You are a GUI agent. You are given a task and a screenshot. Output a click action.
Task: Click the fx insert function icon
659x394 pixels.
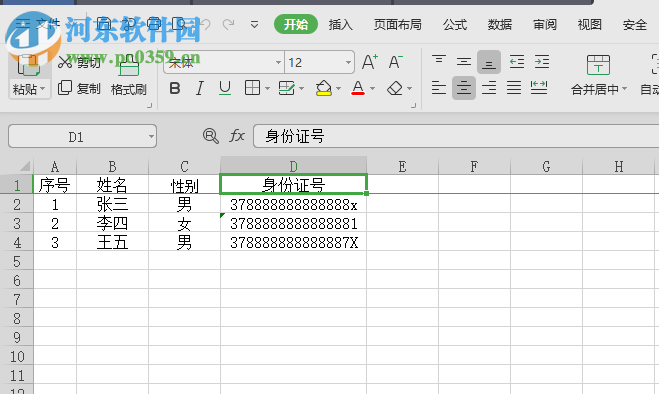point(237,136)
